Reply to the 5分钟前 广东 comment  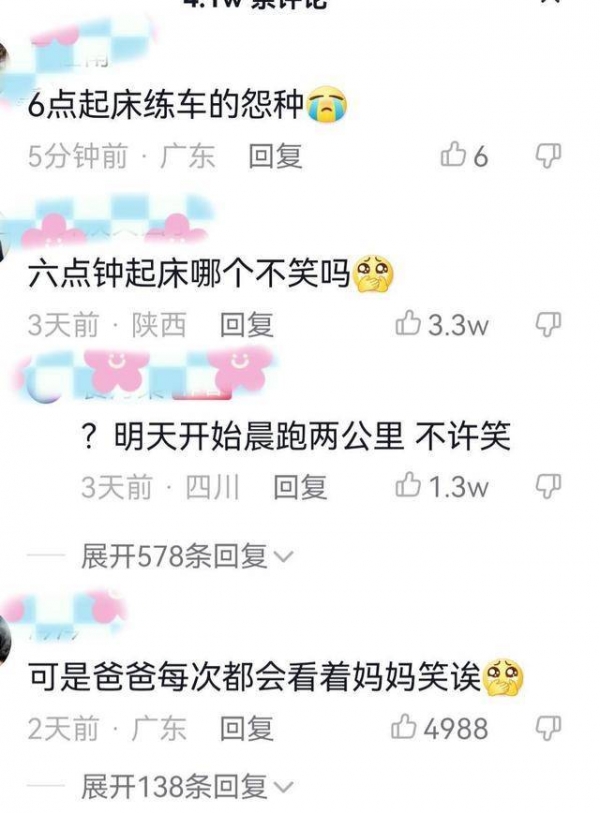click(x=275, y=156)
